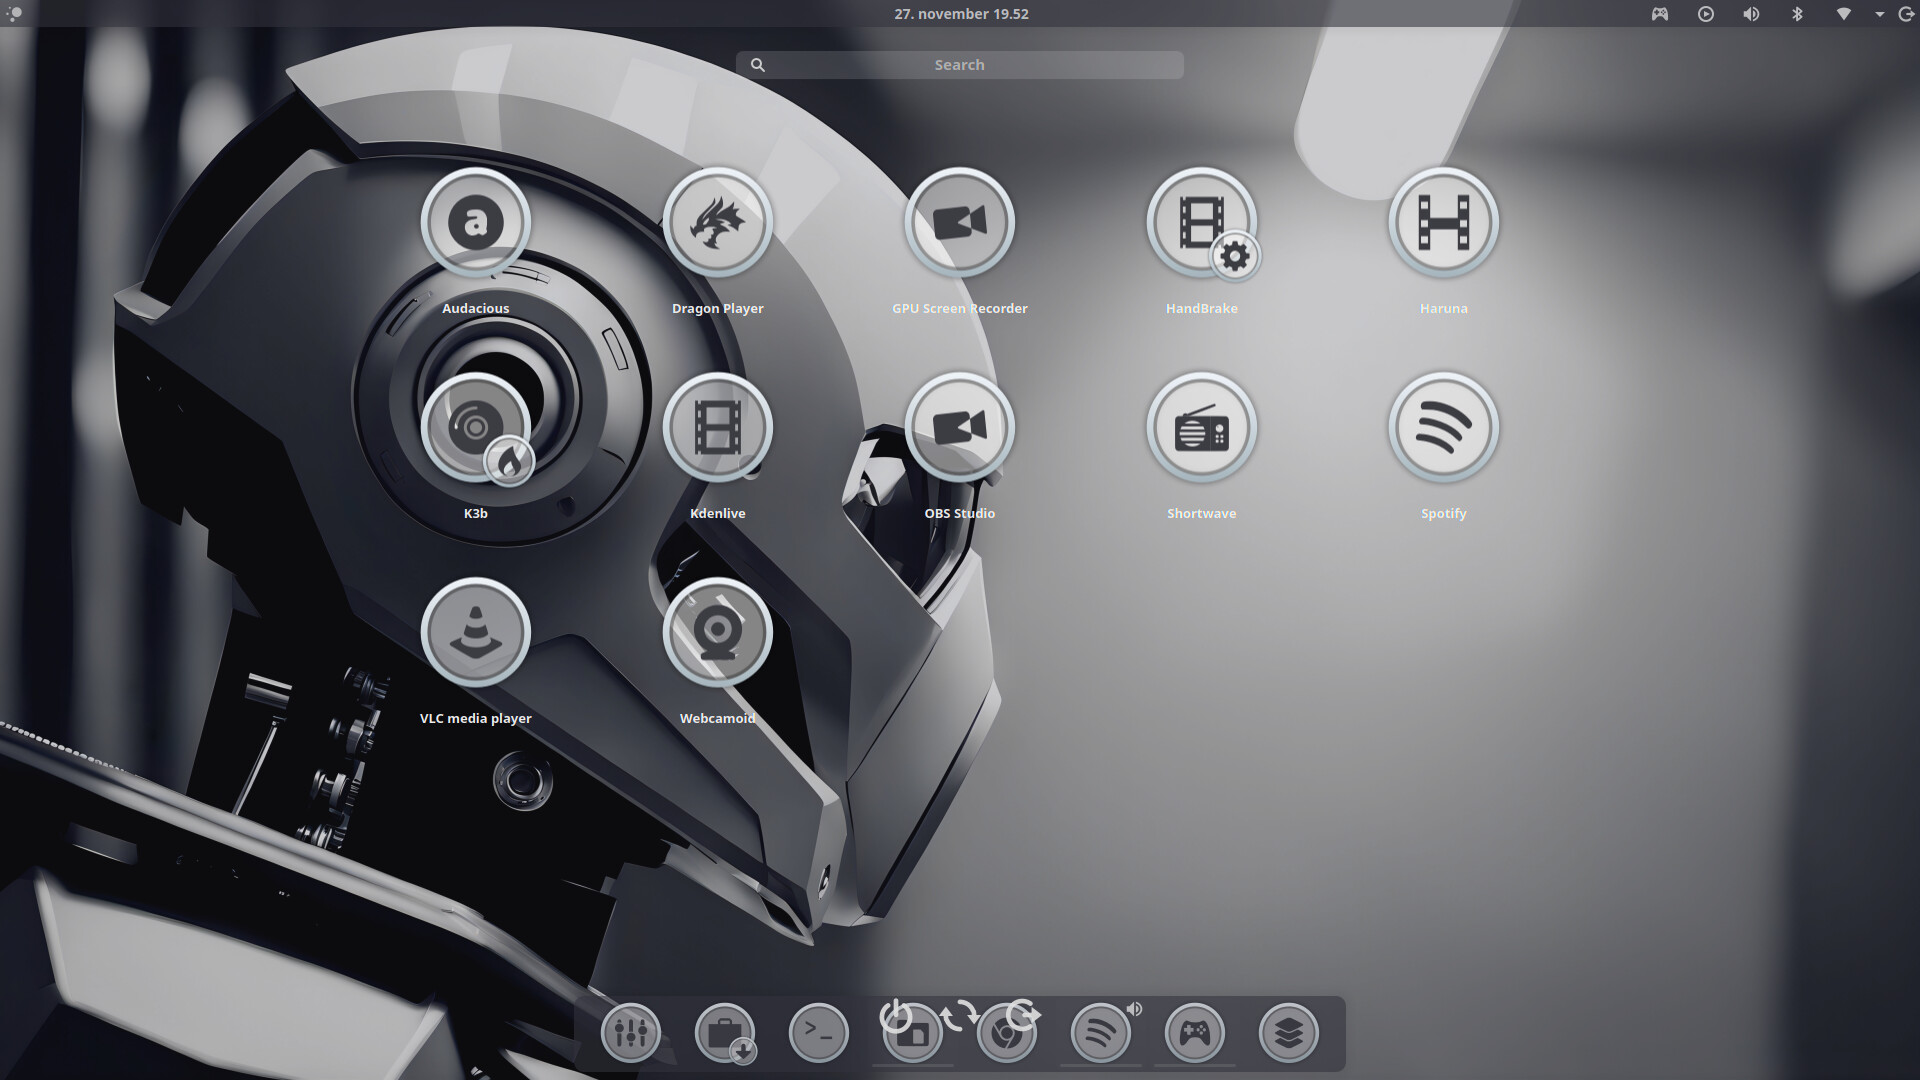This screenshot has width=1920, height=1080.
Task: Open Shortwave radio app
Action: point(1201,428)
